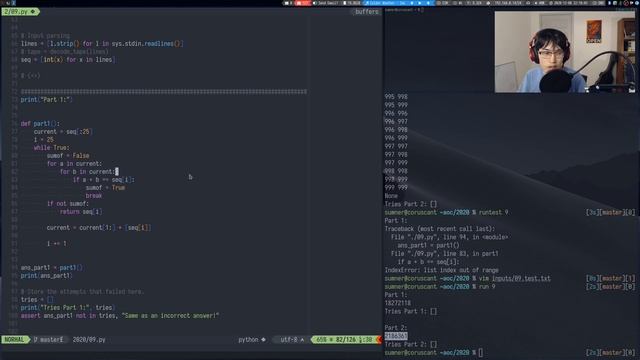
Task: Click the 999 999 terminal output row
Action: [396, 187]
